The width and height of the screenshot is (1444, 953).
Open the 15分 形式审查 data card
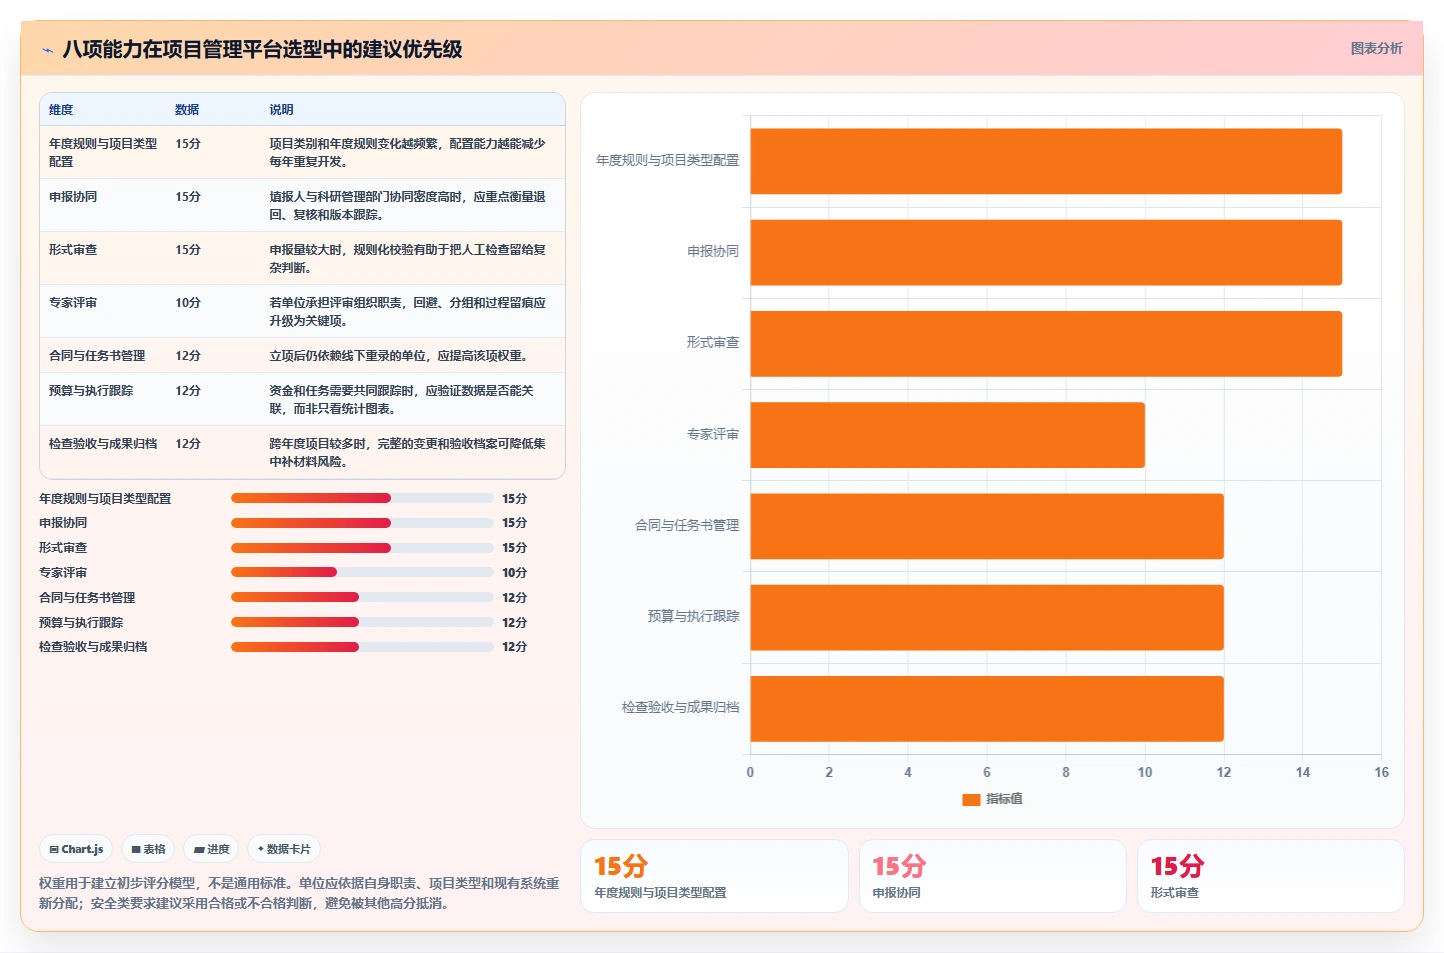pyautogui.click(x=1271, y=876)
